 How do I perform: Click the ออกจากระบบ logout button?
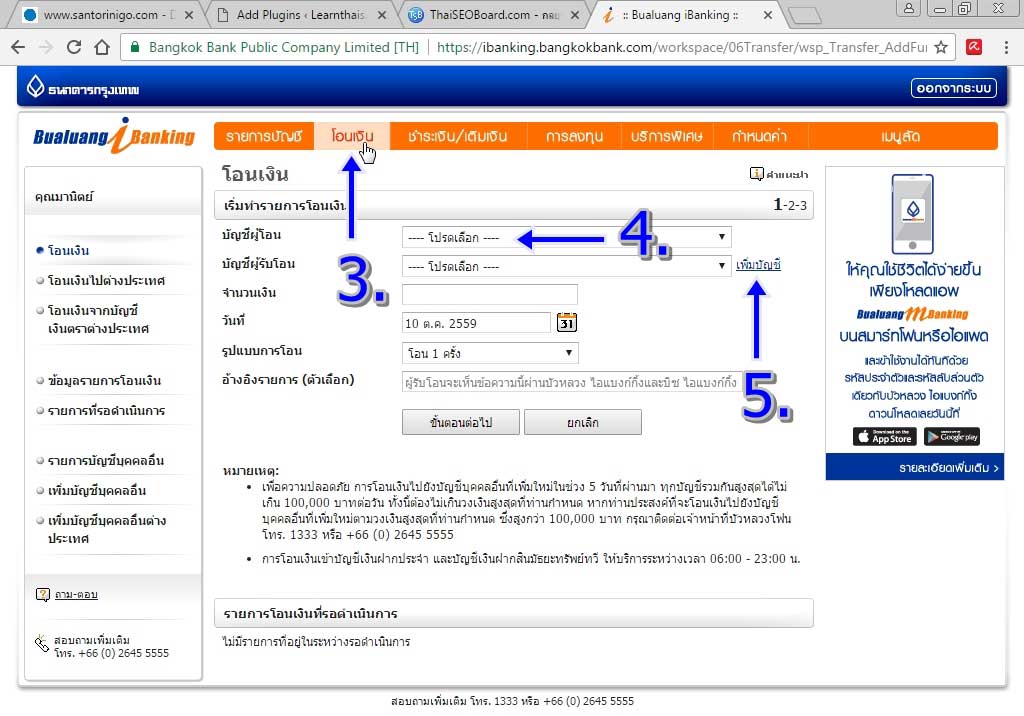click(x=953, y=88)
